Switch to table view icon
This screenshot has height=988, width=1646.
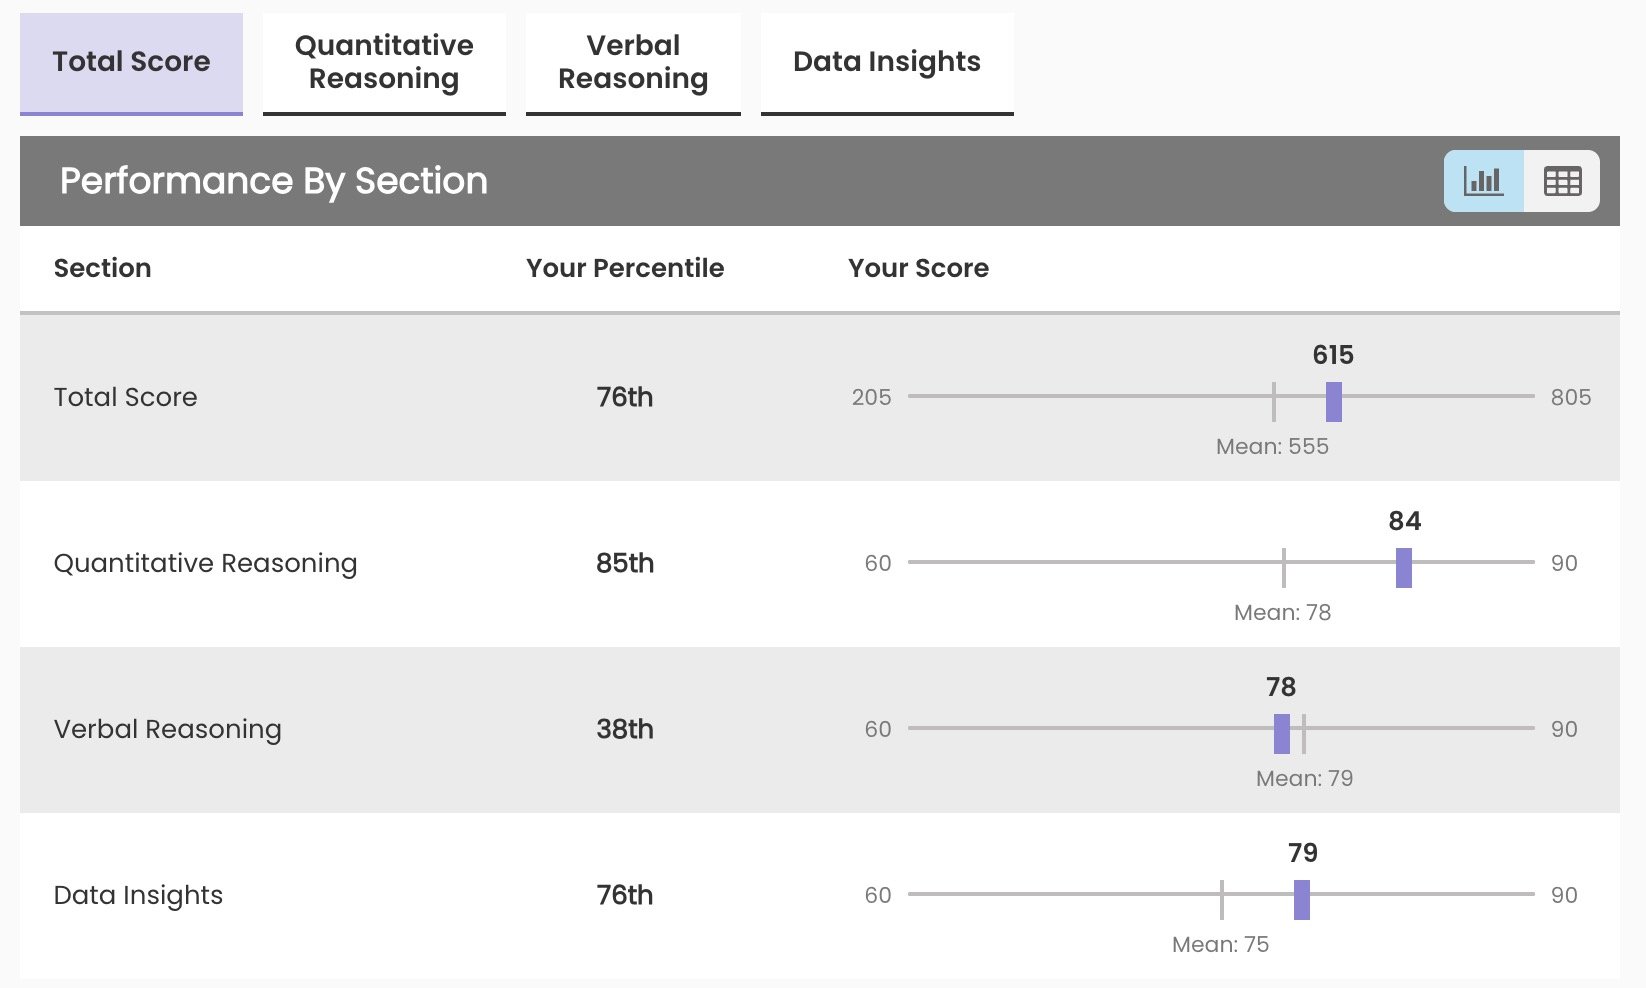1562,181
